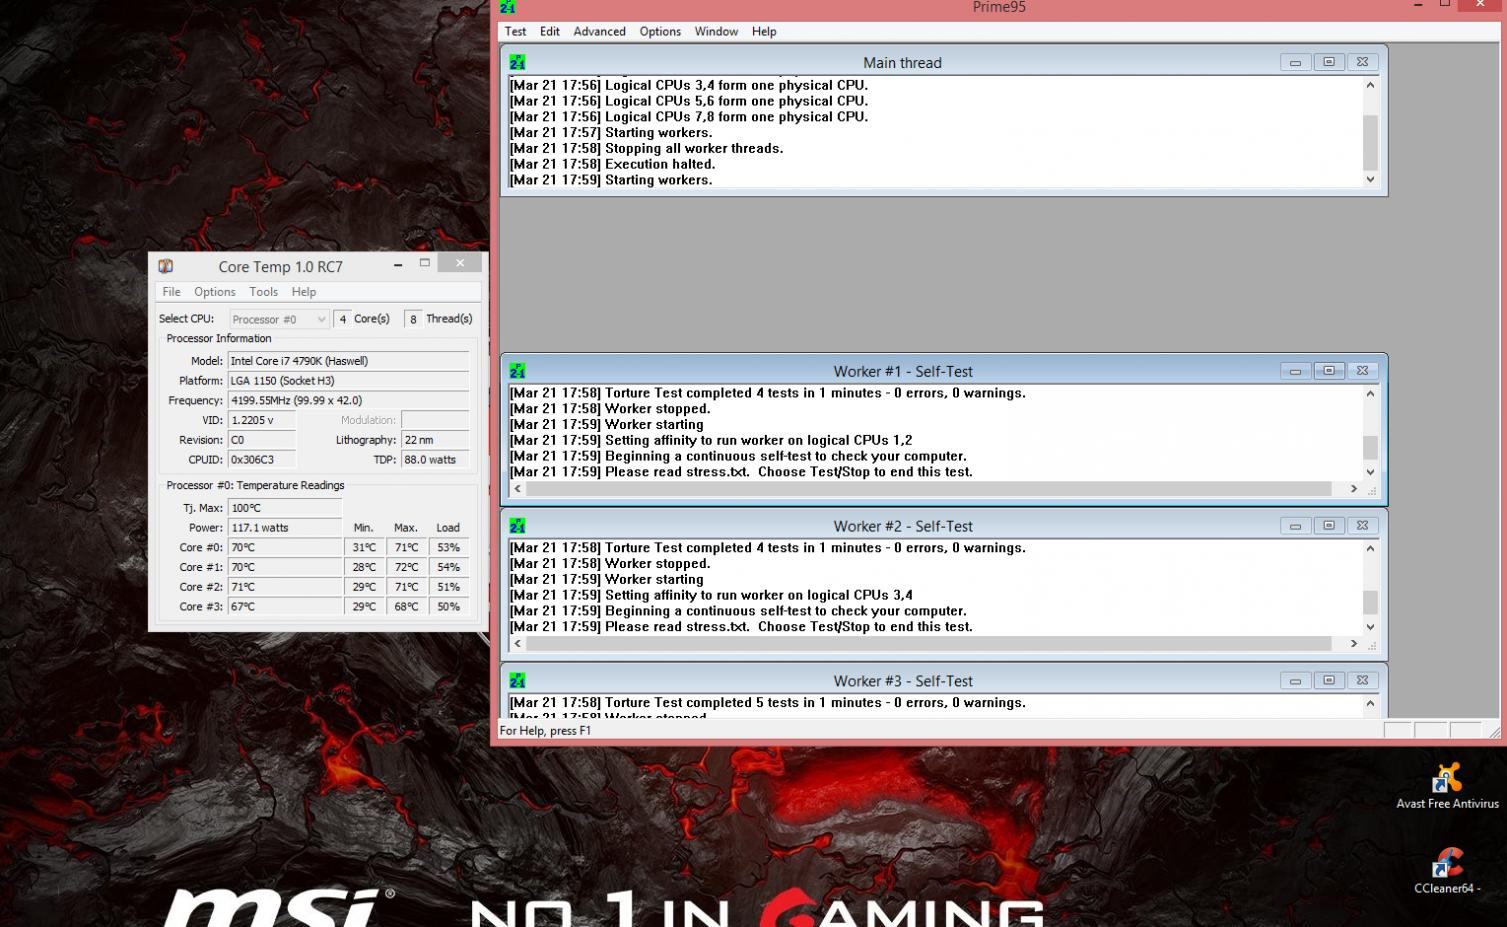The width and height of the screenshot is (1507, 927).
Task: Close the Core Temp window
Action: (459, 263)
